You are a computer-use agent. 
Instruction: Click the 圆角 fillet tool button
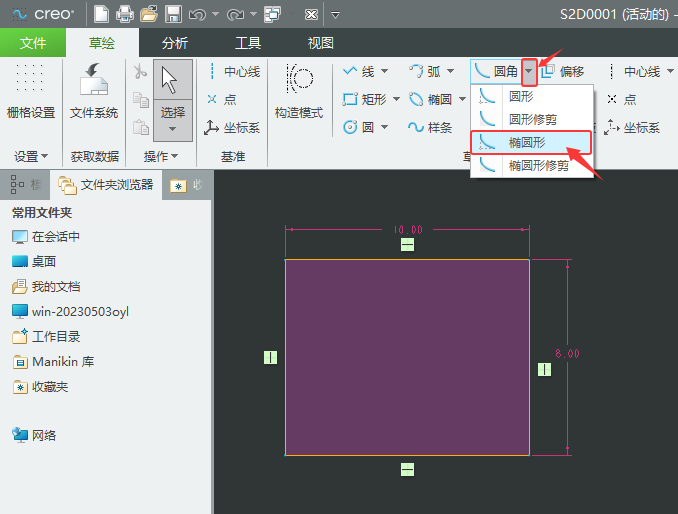[x=496, y=71]
